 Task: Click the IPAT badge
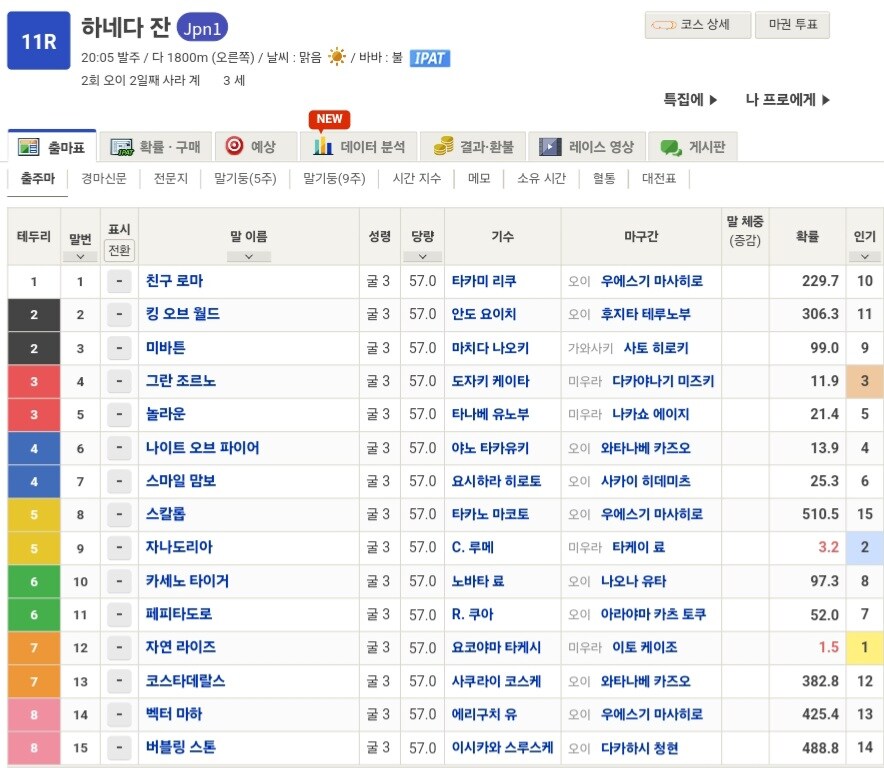click(428, 59)
